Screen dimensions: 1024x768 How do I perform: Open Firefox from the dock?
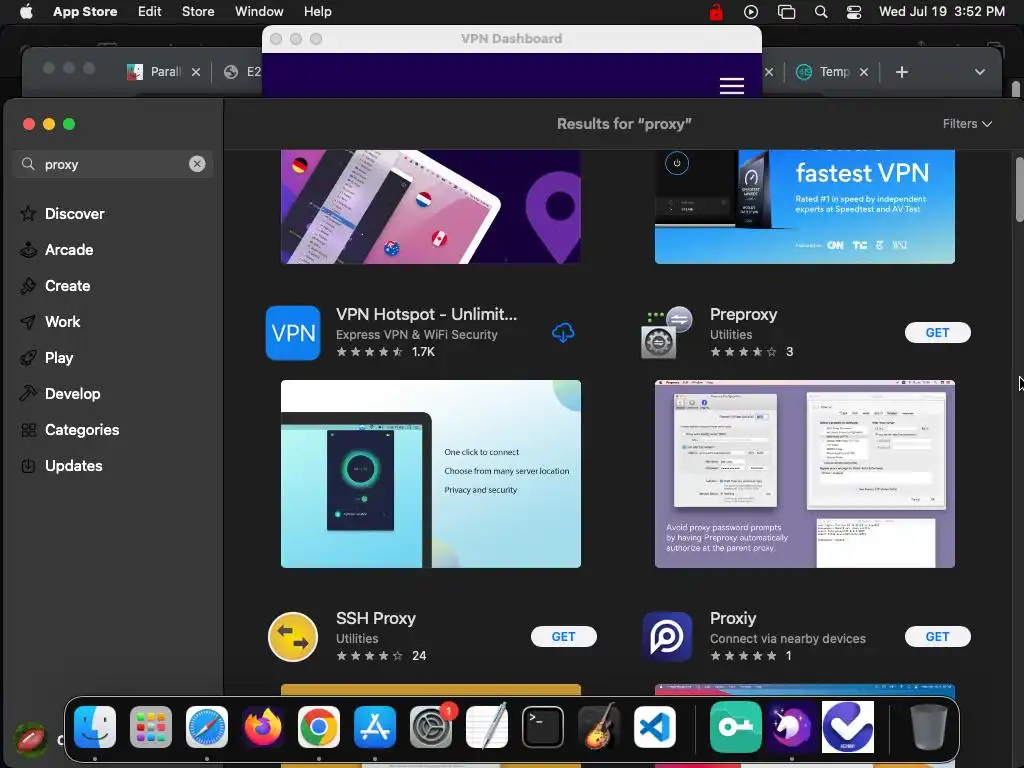pyautogui.click(x=263, y=727)
